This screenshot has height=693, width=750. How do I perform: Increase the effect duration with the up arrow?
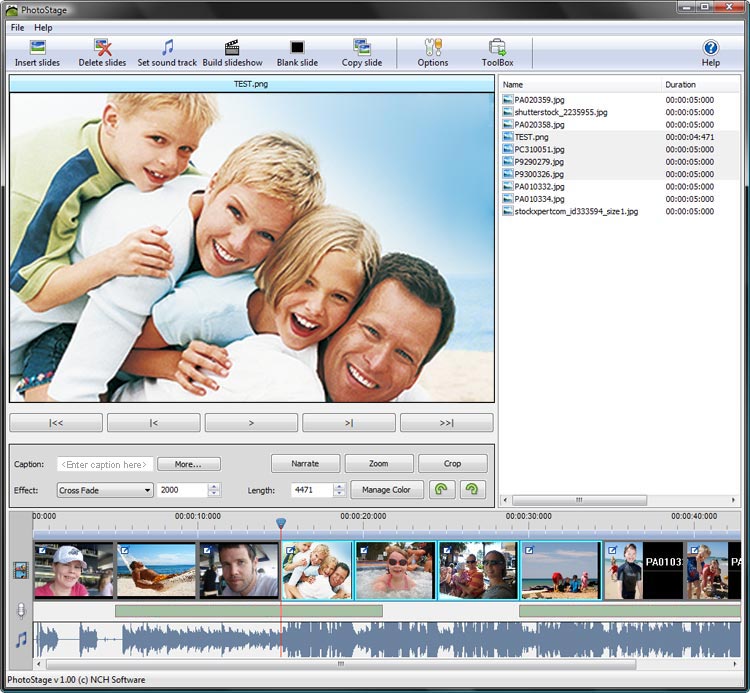[214, 486]
